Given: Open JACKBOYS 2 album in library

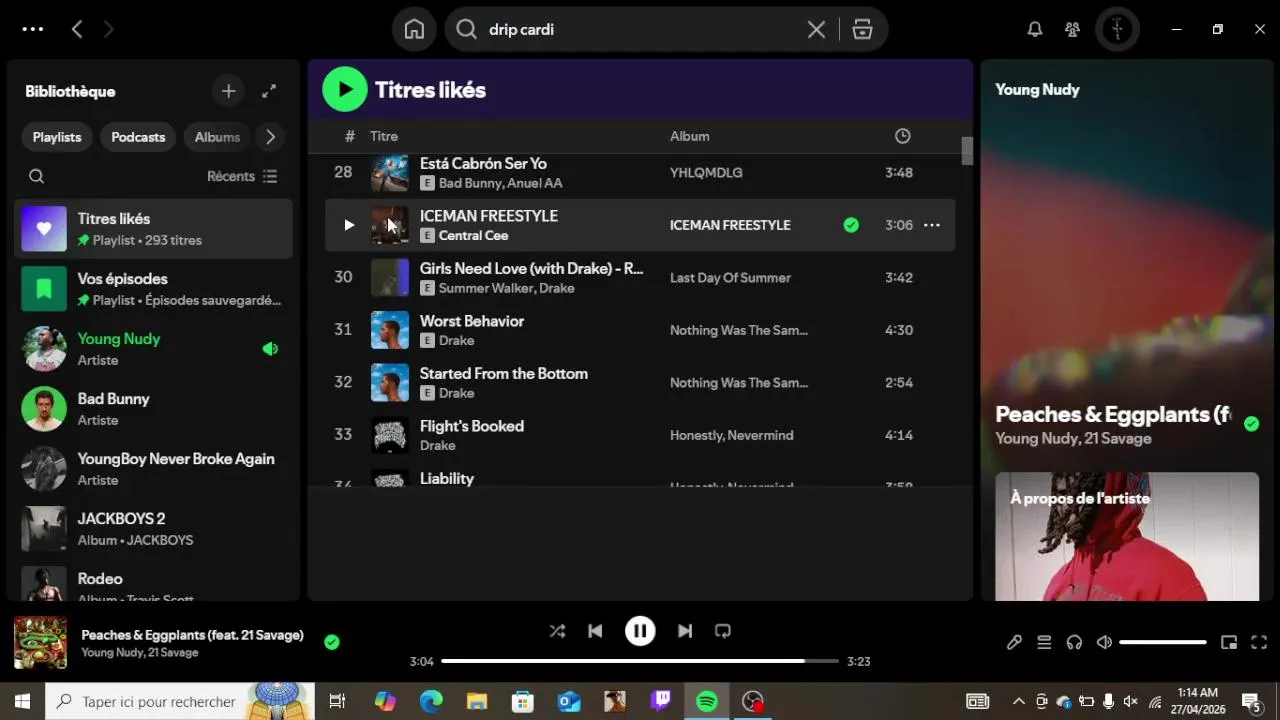Looking at the screenshot, I should 153,529.
